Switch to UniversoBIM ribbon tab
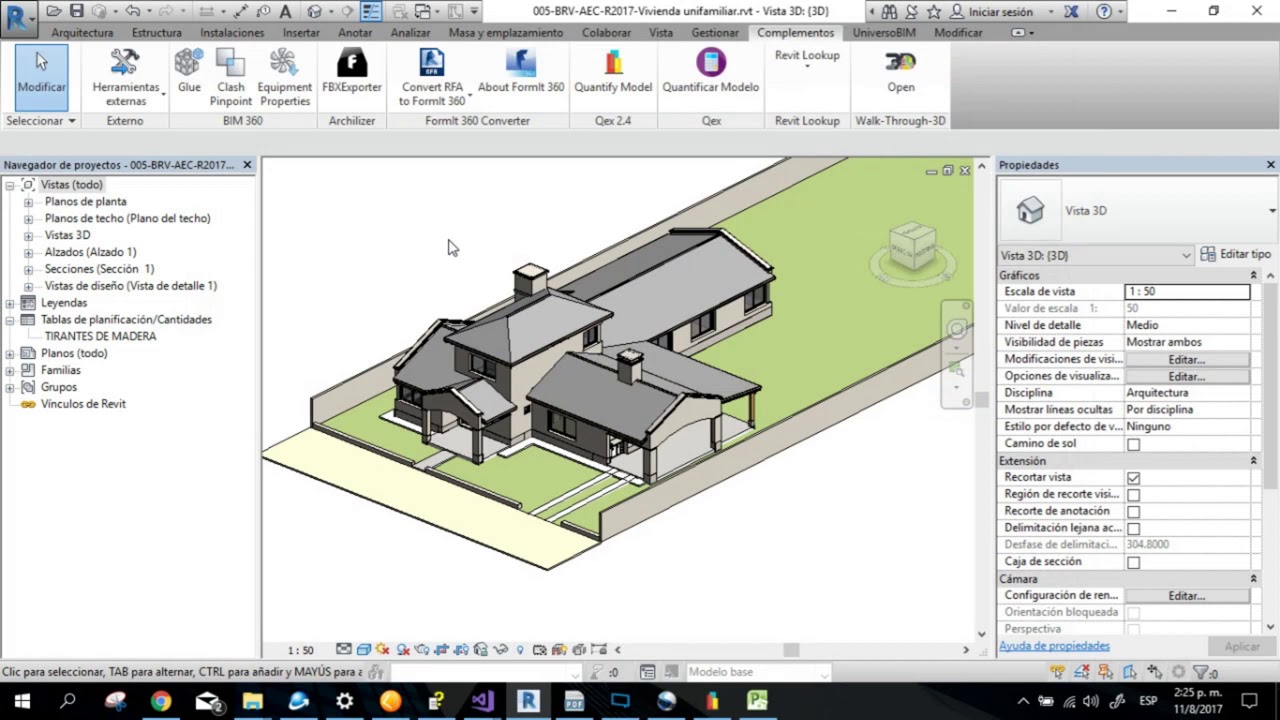Screen dimensions: 1280x720 click(884, 32)
